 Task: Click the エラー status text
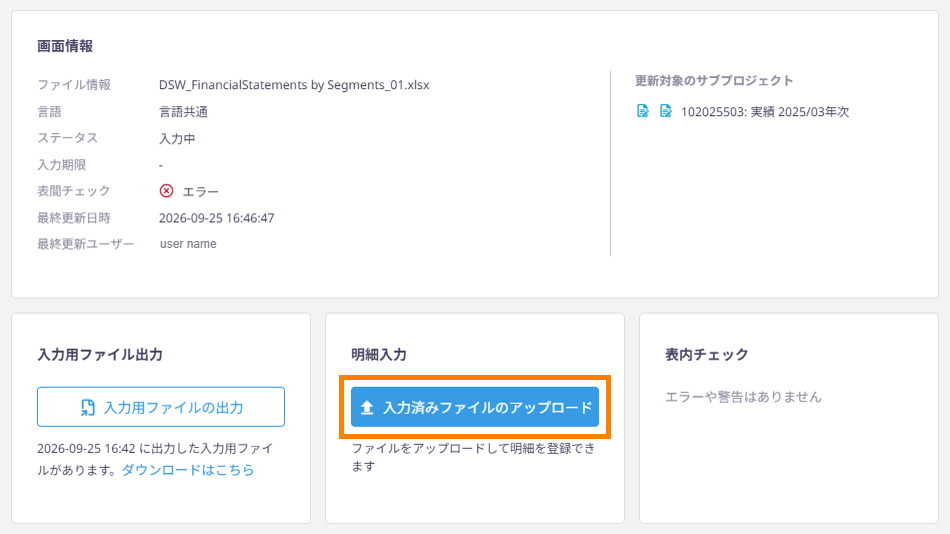click(x=201, y=192)
